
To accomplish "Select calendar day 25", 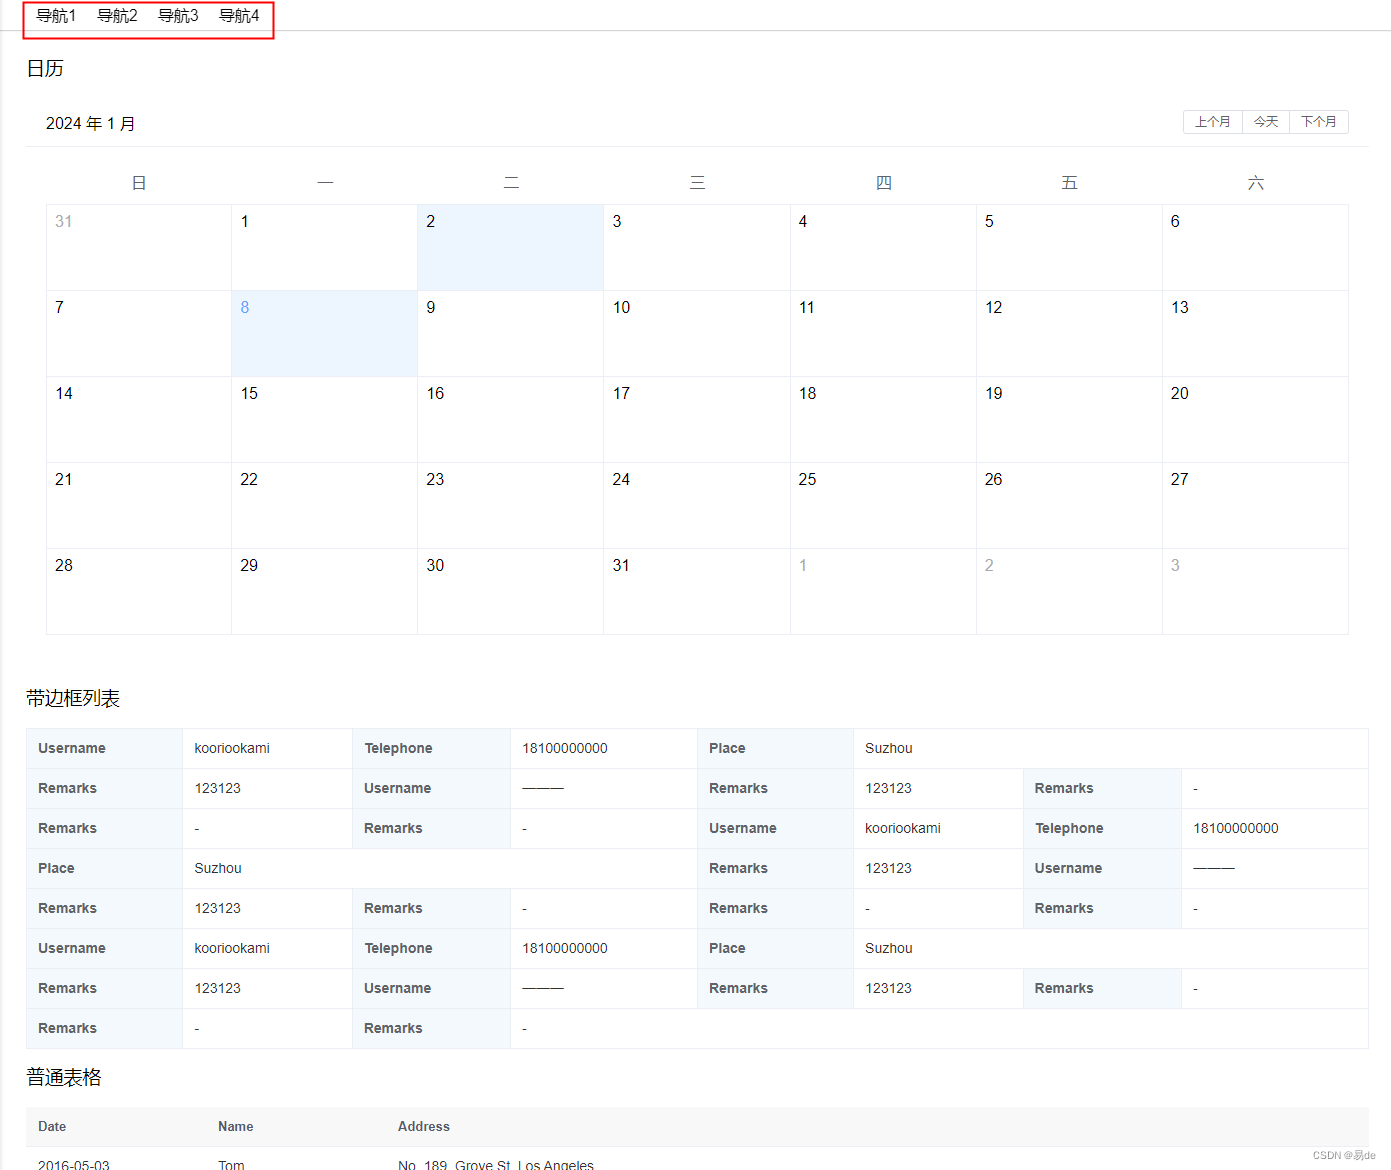I will click(883, 506).
